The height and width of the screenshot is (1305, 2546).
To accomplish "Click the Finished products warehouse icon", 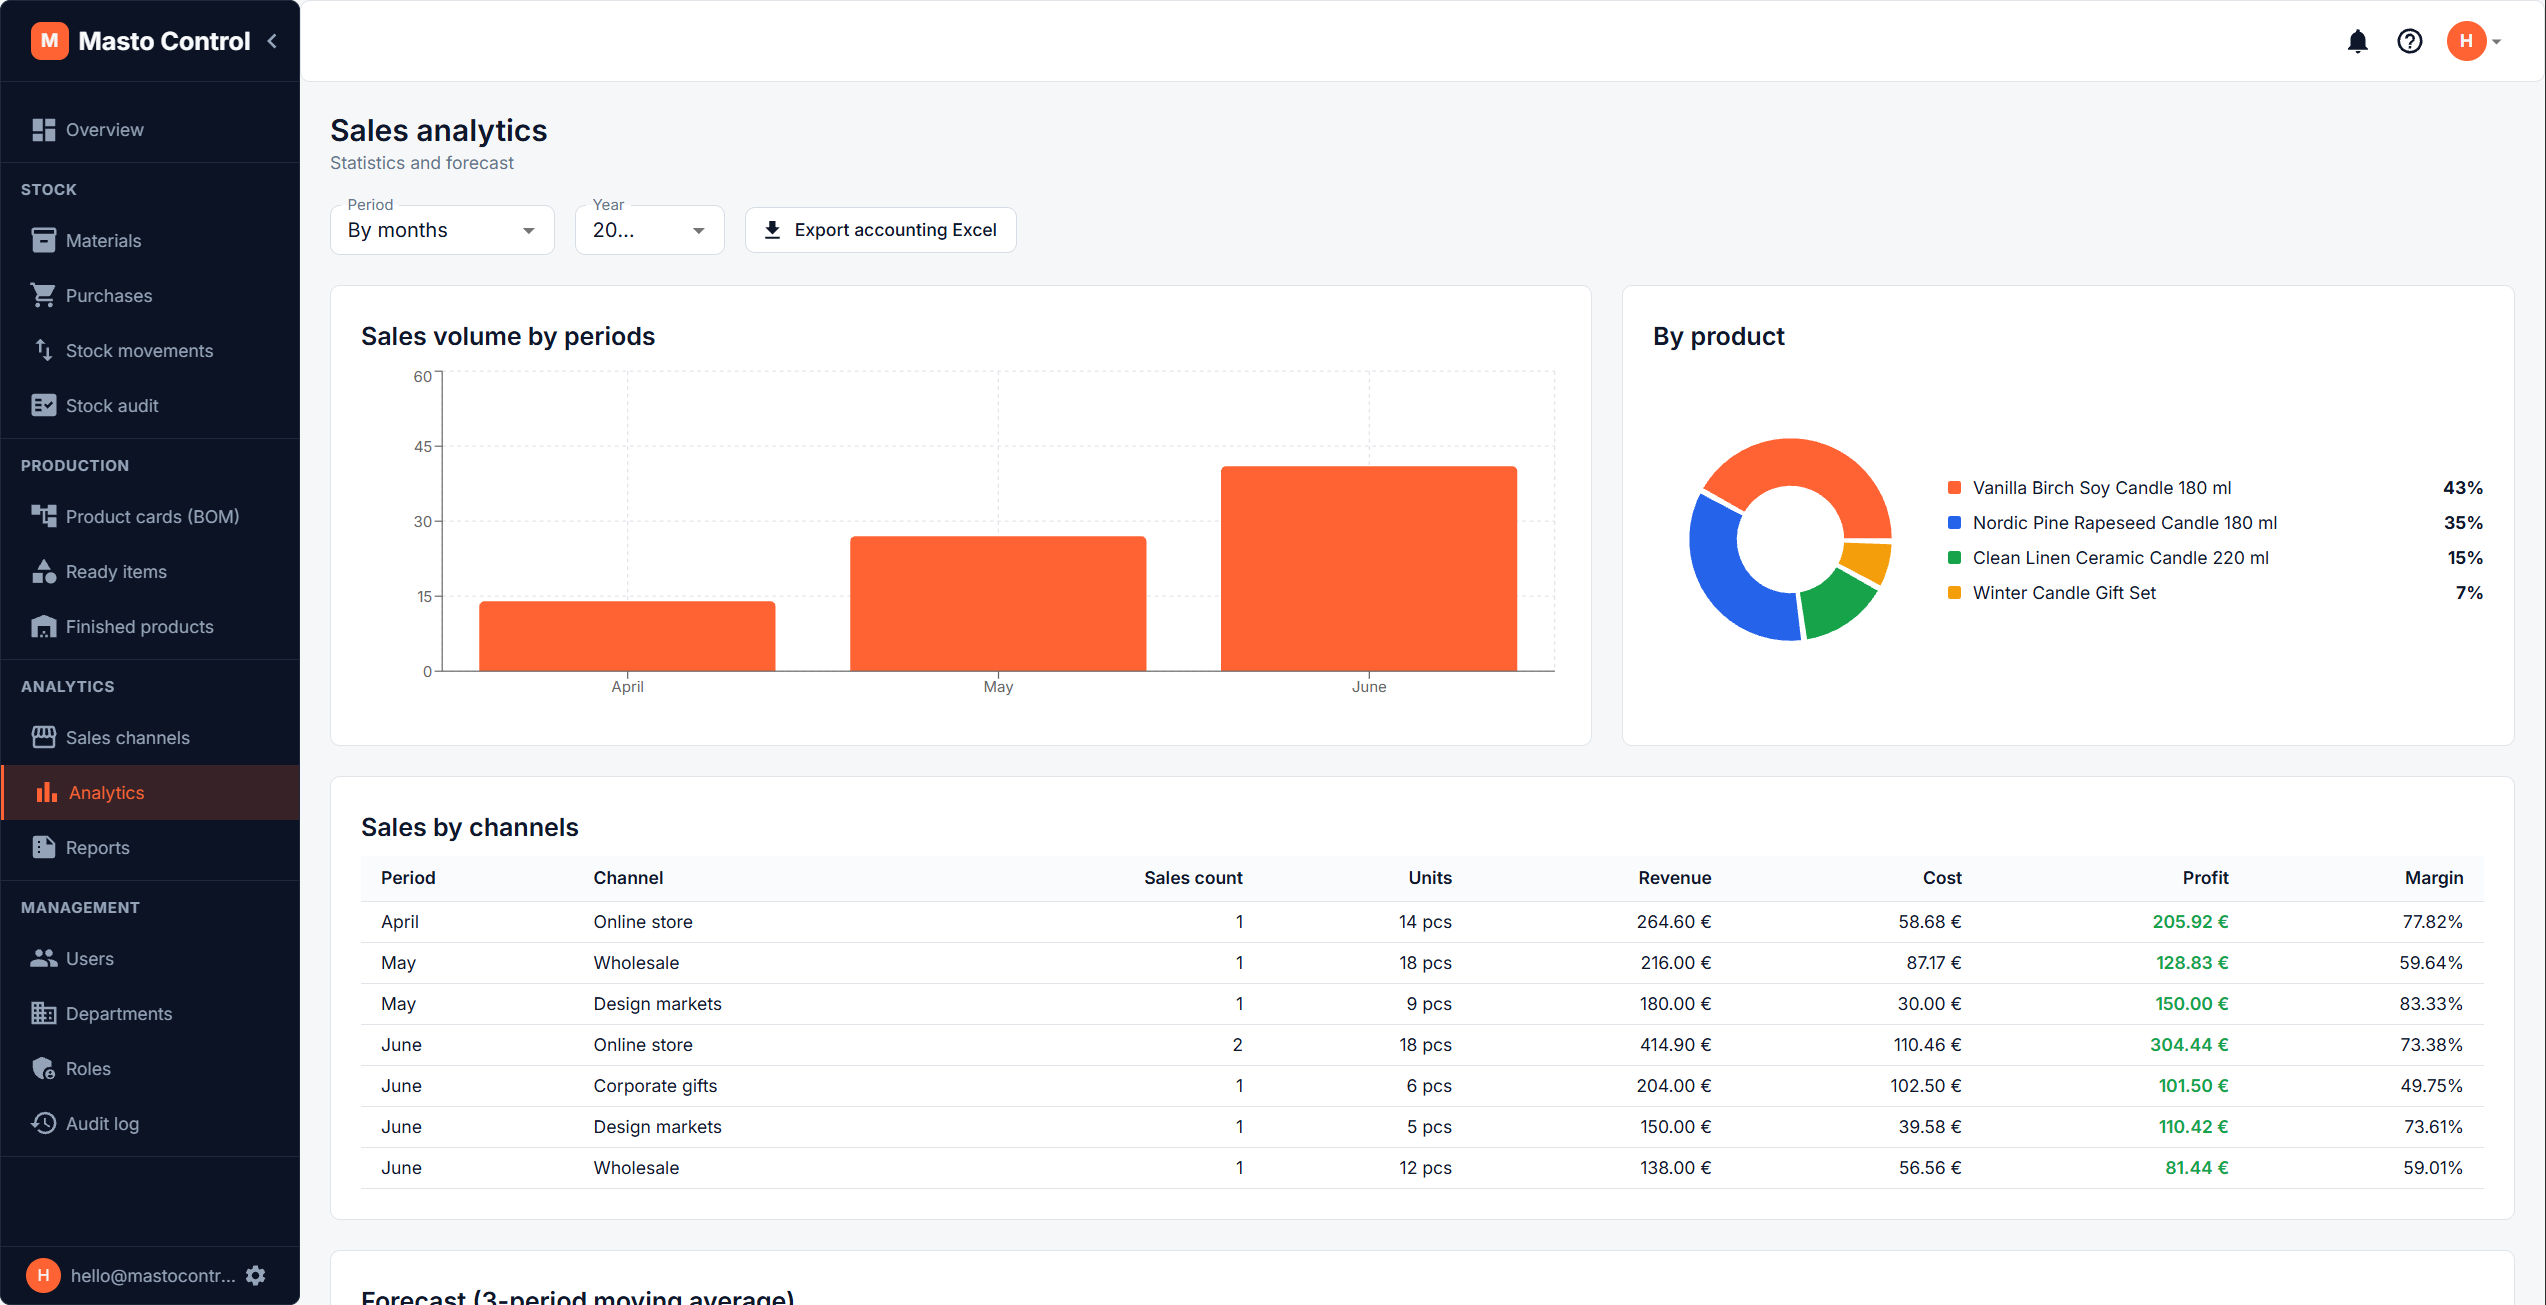I will 43,626.
